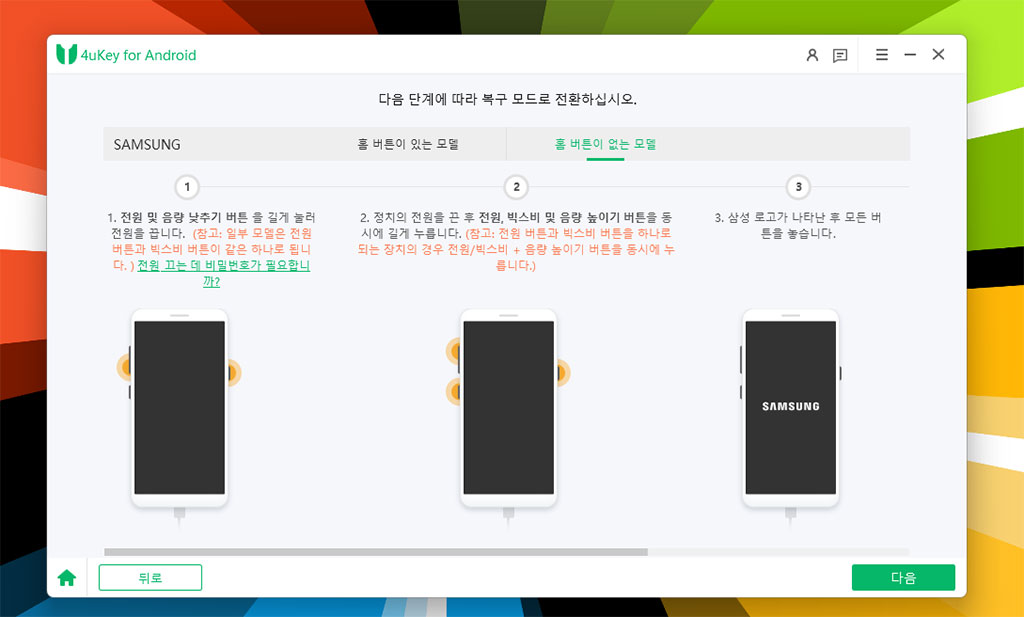Click the 뒤로 back button
This screenshot has height=617, width=1024.
coord(150,578)
